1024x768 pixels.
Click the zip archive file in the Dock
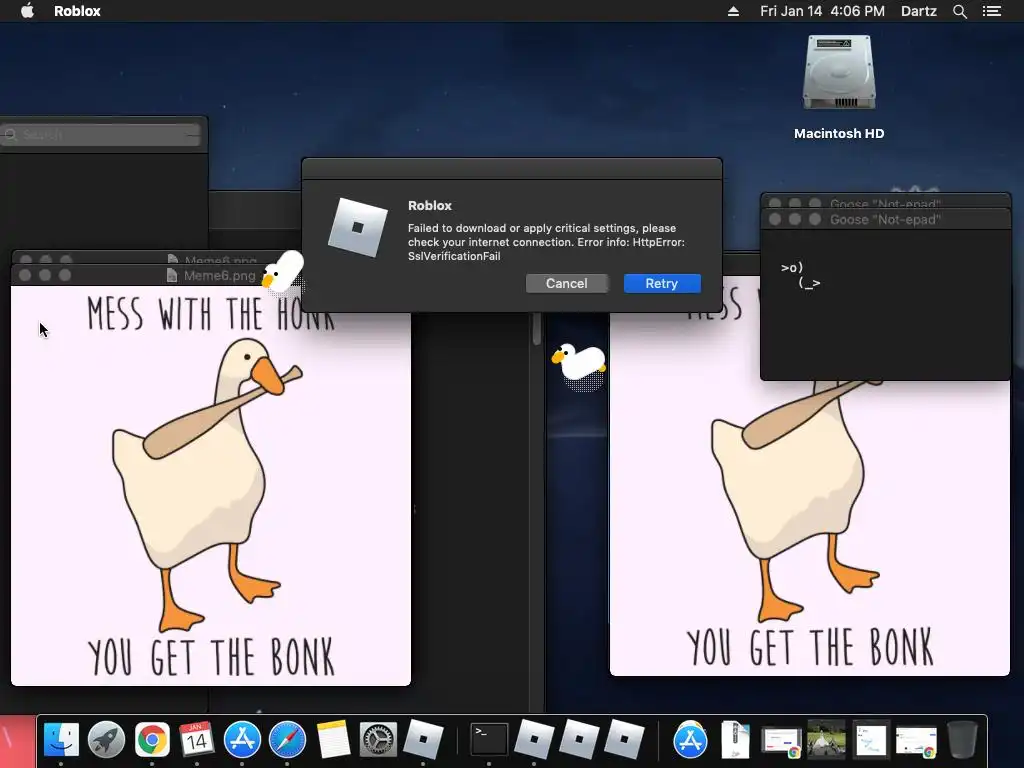coord(735,740)
